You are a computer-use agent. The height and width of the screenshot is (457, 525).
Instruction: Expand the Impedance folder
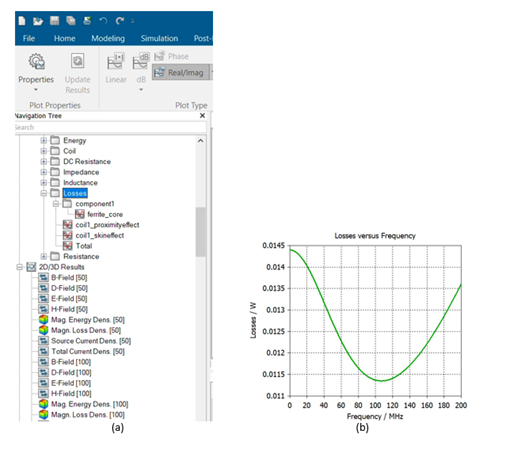click(44, 172)
